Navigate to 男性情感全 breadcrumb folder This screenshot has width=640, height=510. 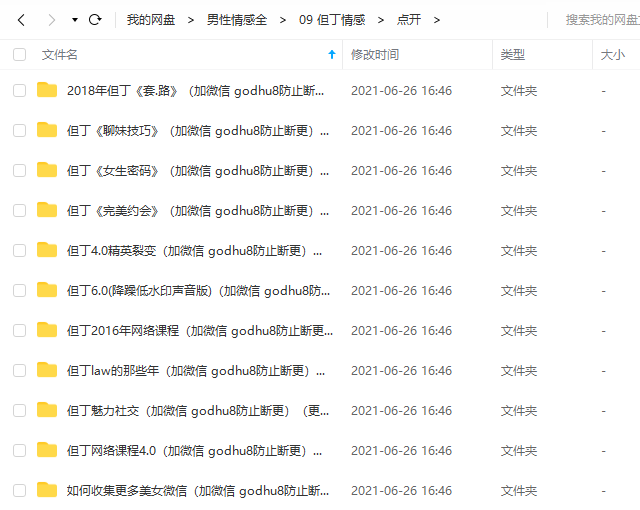point(237,20)
